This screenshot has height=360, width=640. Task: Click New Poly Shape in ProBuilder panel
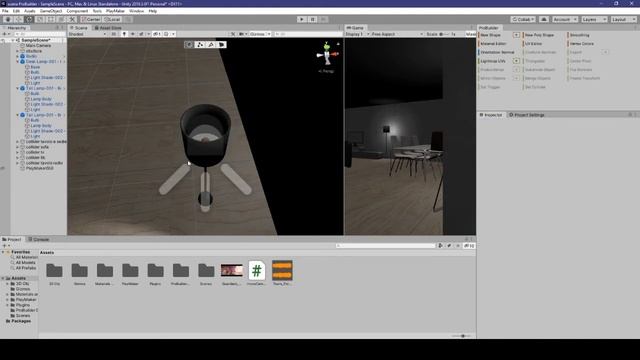click(x=540, y=35)
